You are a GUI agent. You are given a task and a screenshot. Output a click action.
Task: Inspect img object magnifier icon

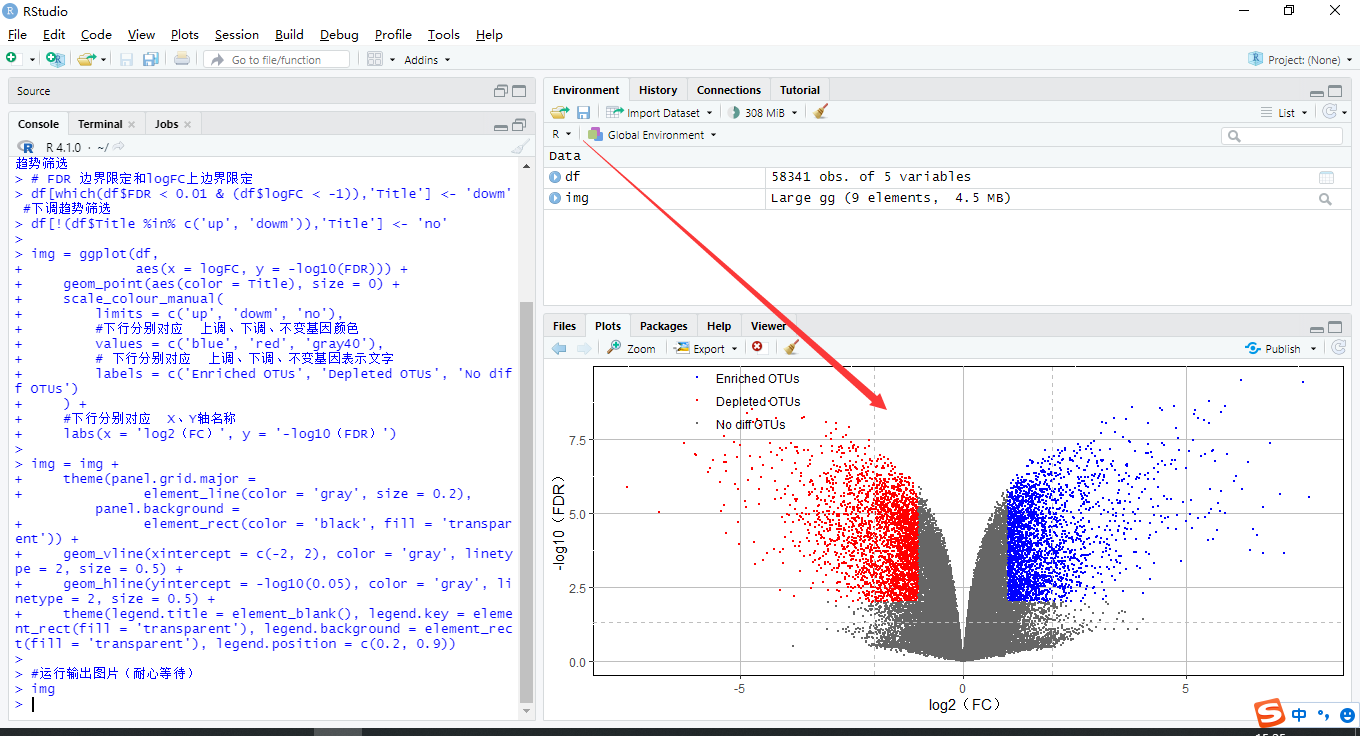pos(1326,198)
